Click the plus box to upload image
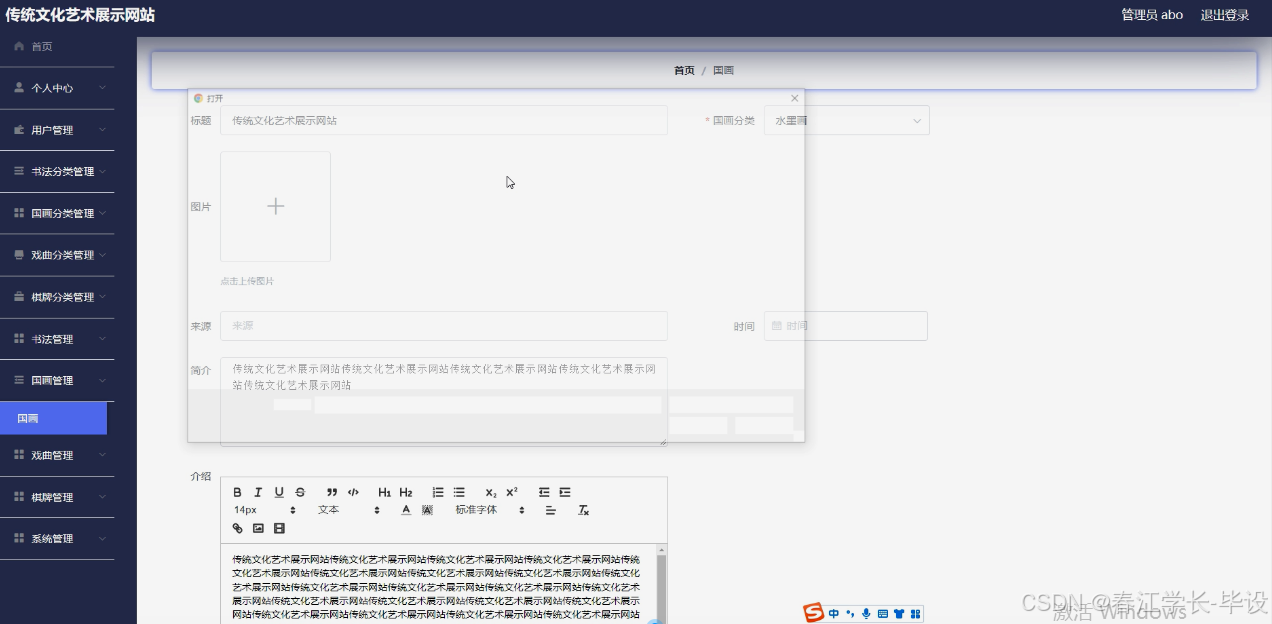The width and height of the screenshot is (1272, 624). tap(275, 206)
